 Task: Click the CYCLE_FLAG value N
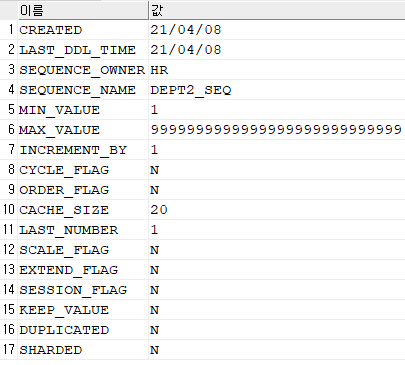(277, 170)
